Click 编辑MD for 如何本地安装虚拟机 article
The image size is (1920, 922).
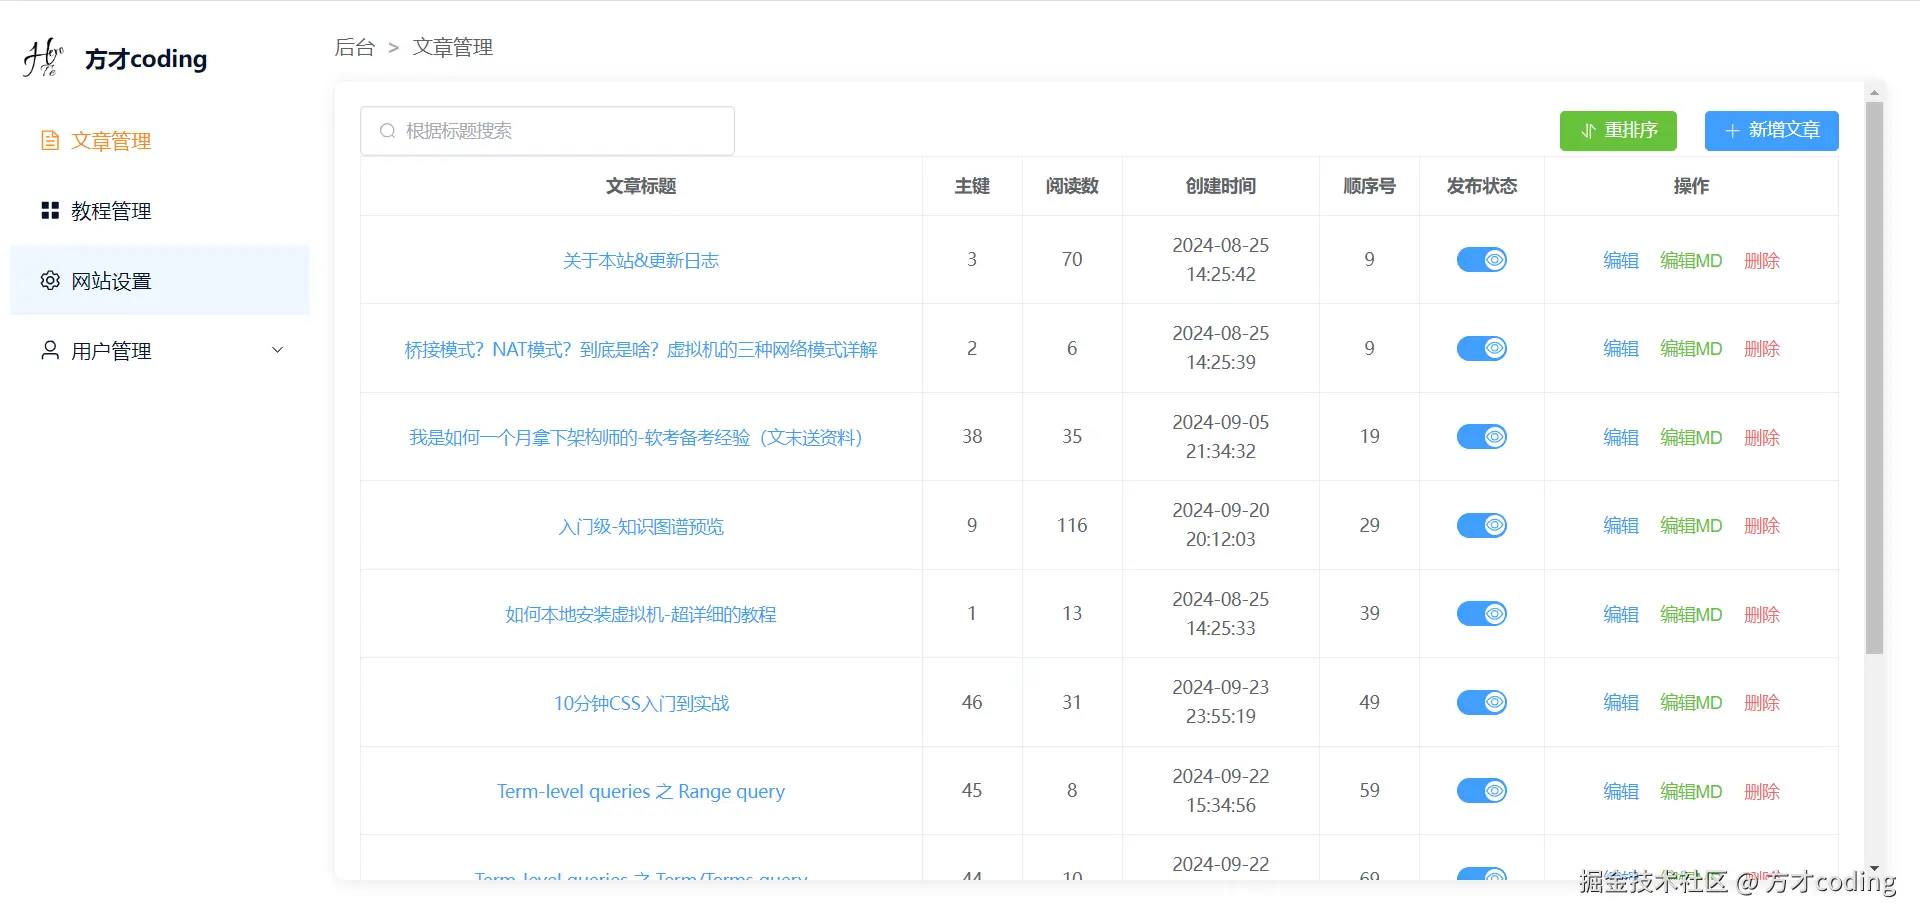pos(1691,614)
